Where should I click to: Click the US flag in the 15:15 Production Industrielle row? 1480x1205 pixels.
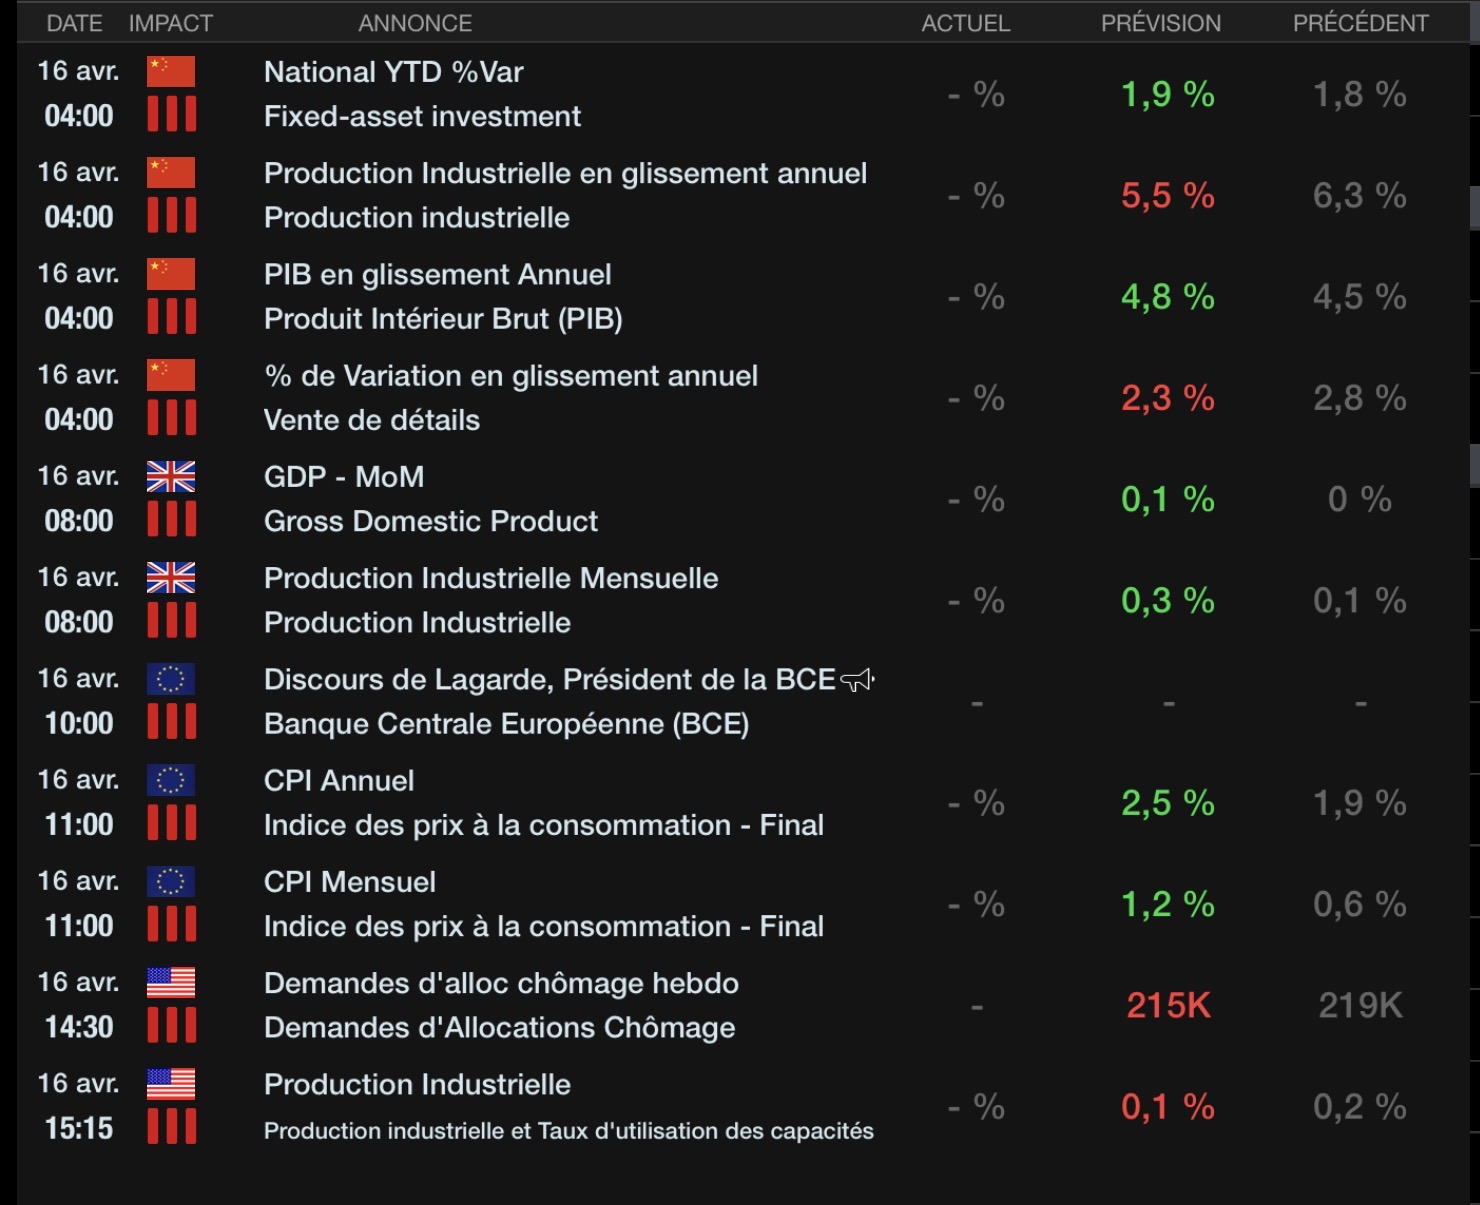(x=171, y=1084)
